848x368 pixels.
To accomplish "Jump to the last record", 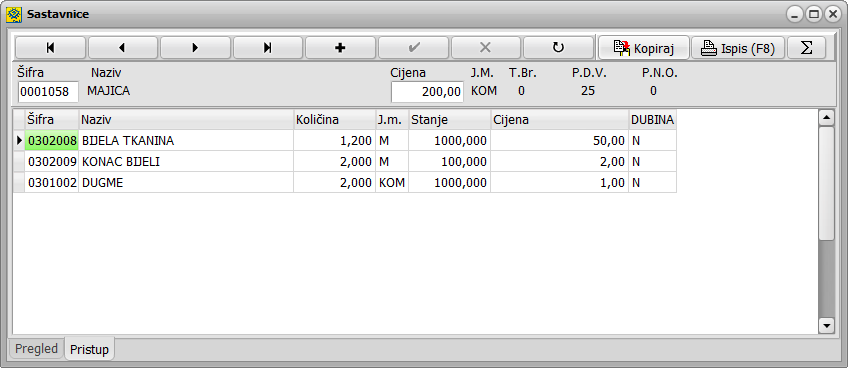I will (x=268, y=48).
